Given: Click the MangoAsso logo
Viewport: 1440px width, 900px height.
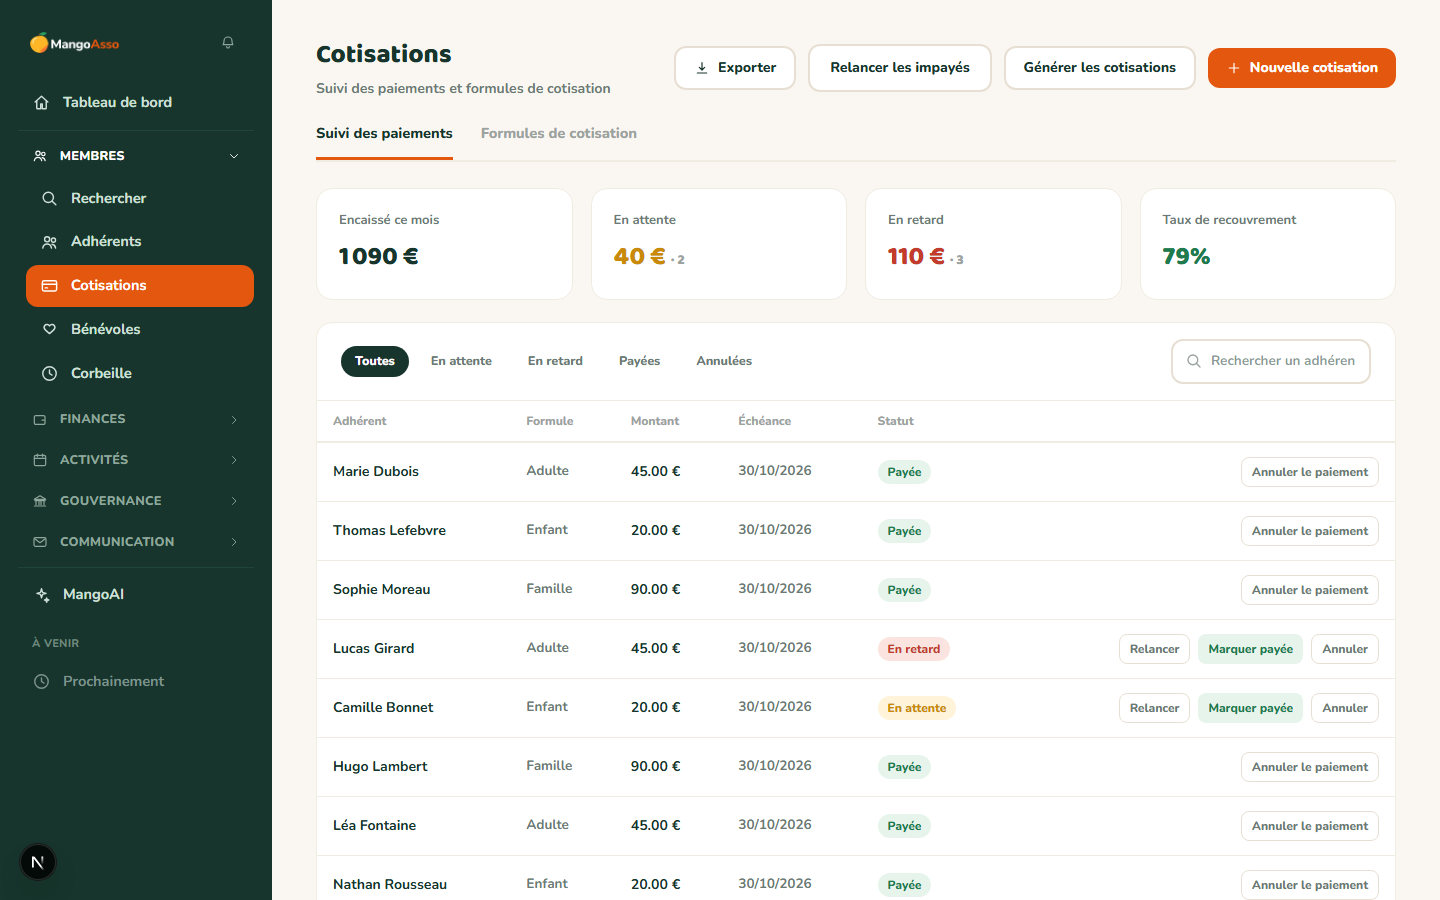Looking at the screenshot, I should (x=75, y=43).
